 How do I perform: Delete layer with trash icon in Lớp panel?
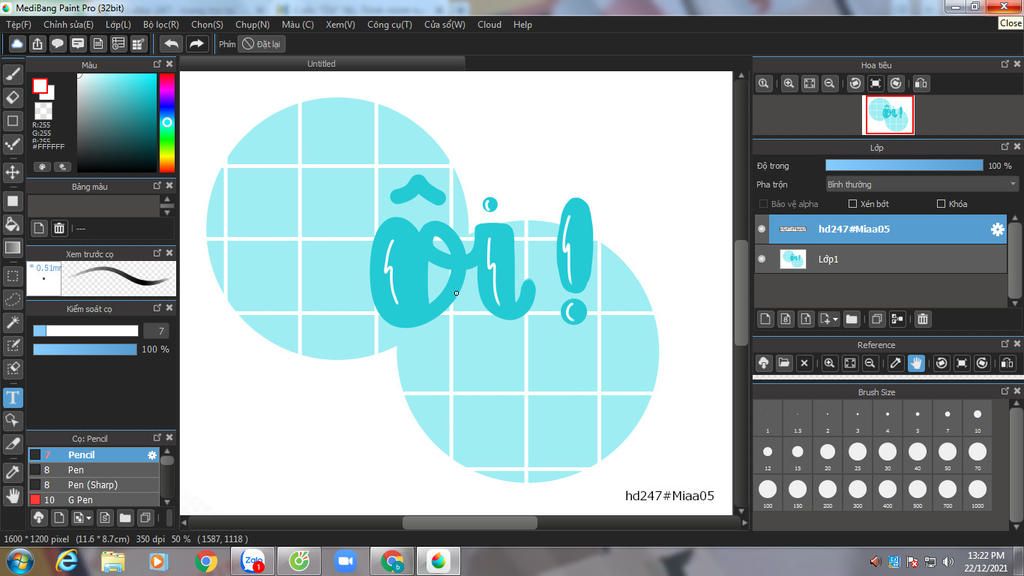coord(922,319)
